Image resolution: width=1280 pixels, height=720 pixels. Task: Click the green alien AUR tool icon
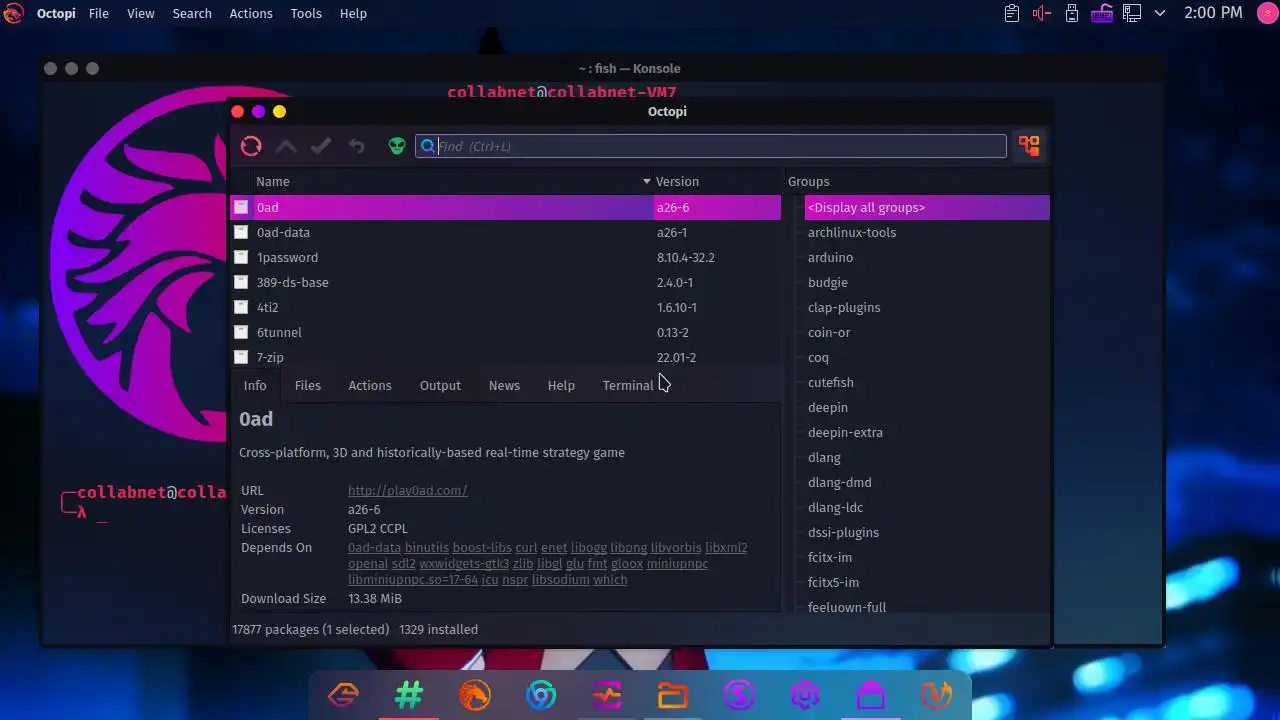397,146
